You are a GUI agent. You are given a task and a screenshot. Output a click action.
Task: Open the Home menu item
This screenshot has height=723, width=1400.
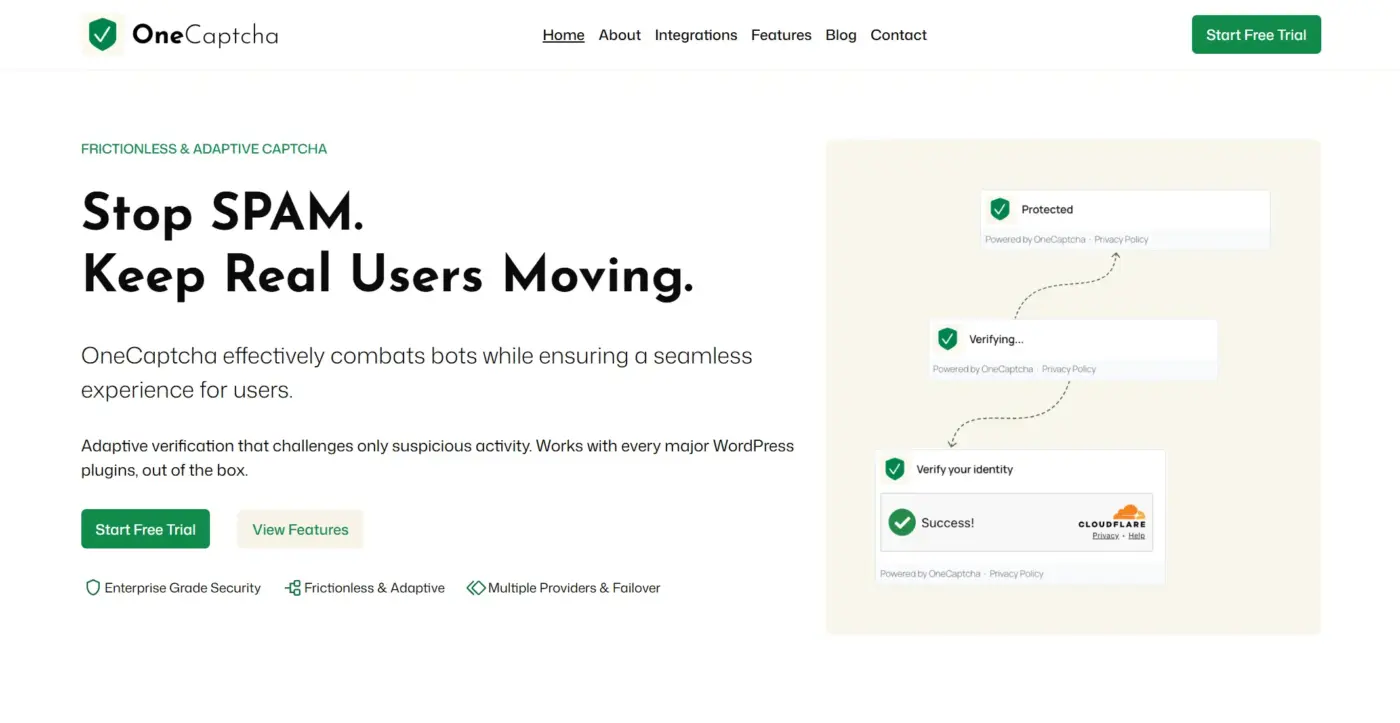pos(564,35)
